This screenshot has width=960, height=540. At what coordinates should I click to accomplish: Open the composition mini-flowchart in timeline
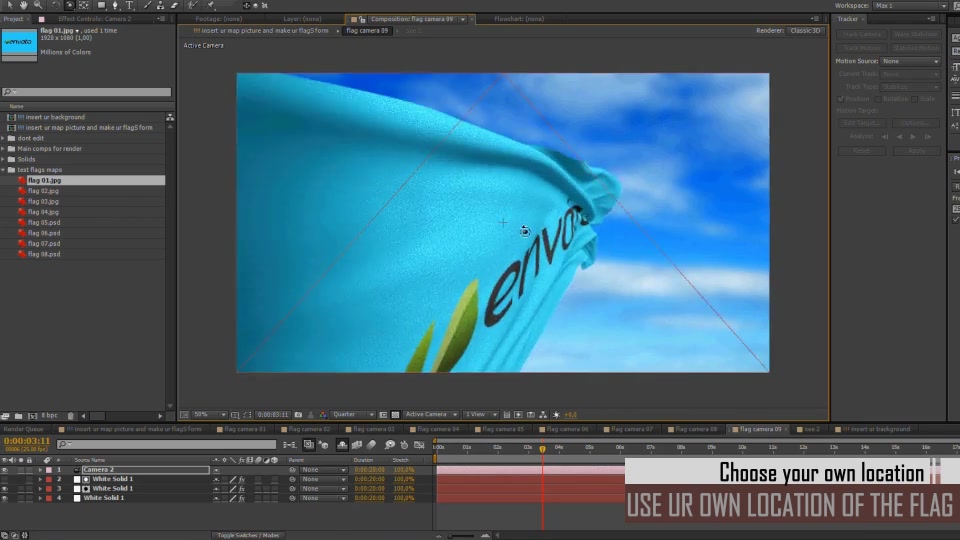tap(290, 444)
